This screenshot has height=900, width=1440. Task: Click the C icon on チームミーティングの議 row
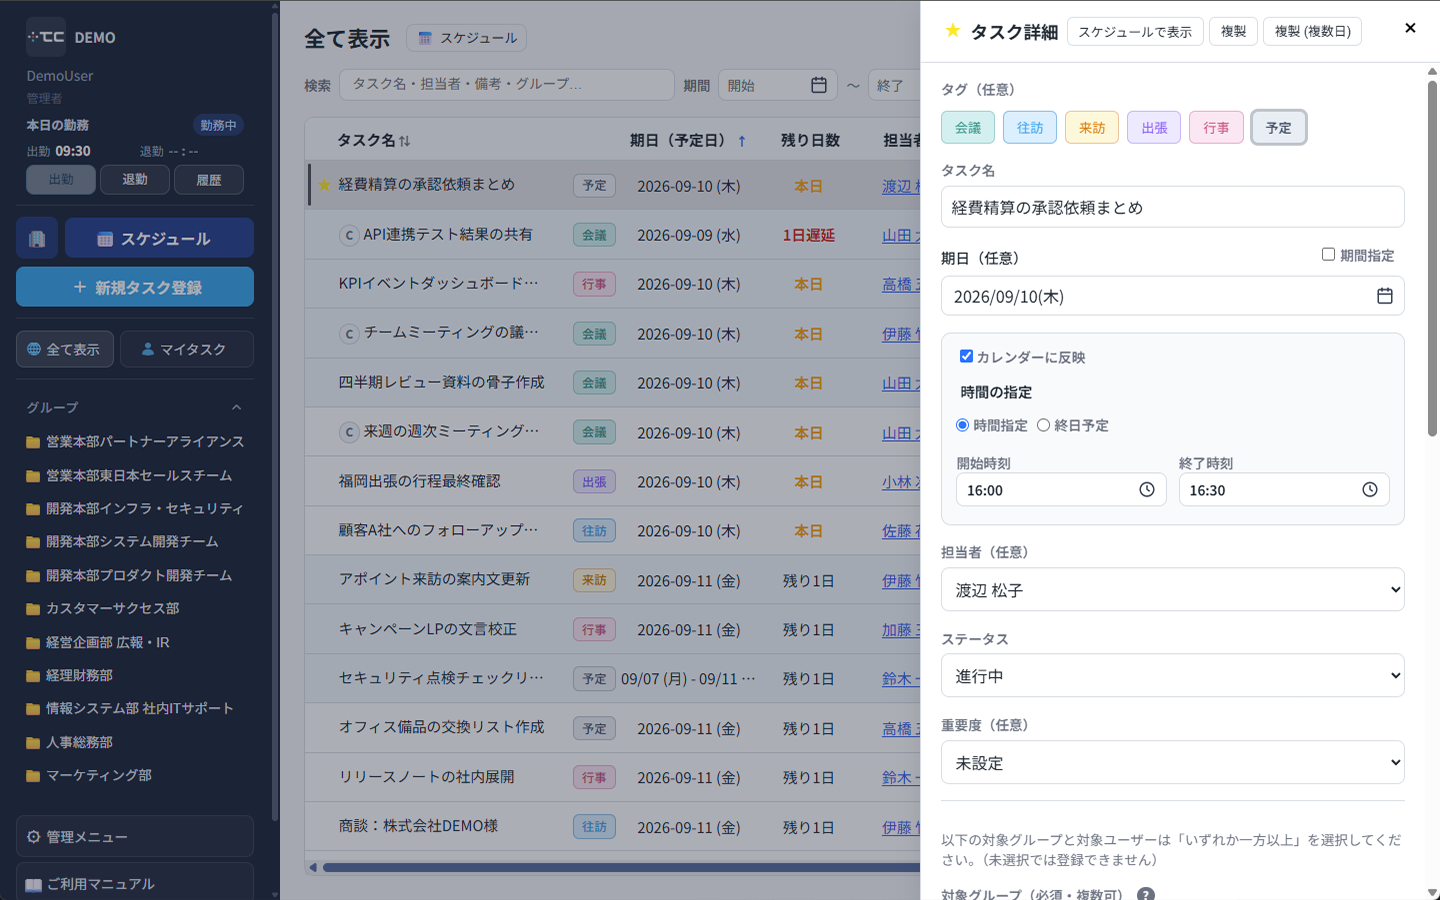coord(349,334)
